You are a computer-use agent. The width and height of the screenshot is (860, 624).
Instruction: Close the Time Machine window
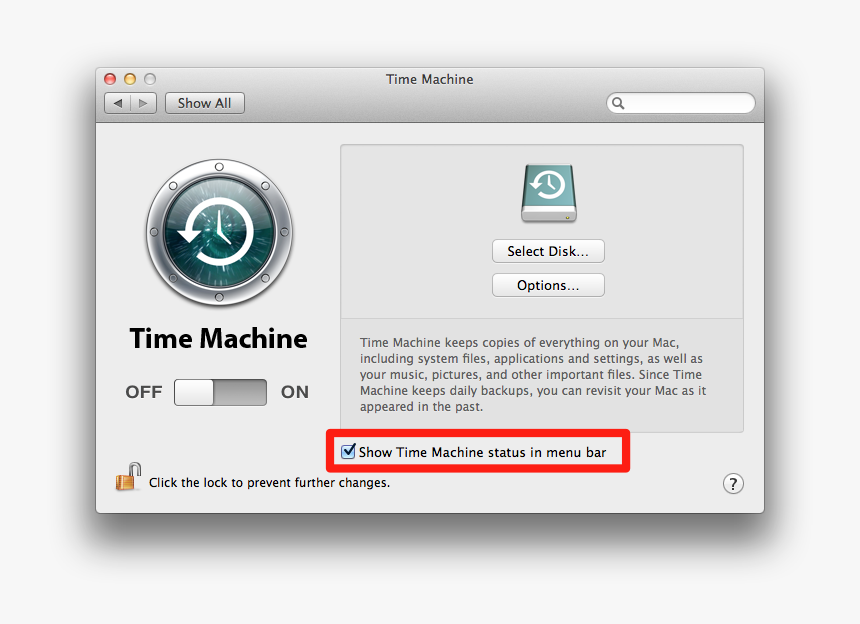click(110, 79)
